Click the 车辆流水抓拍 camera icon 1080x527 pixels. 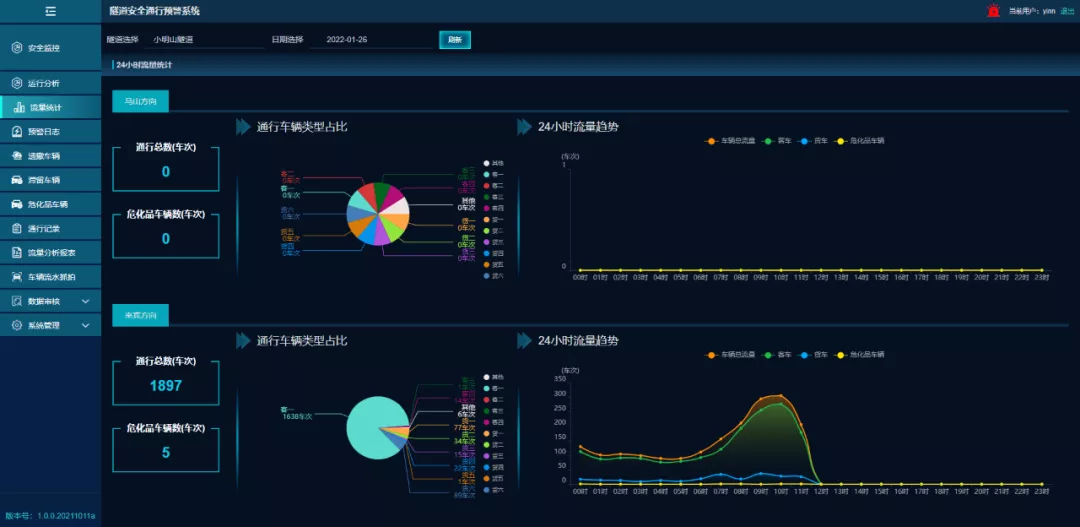coord(17,276)
